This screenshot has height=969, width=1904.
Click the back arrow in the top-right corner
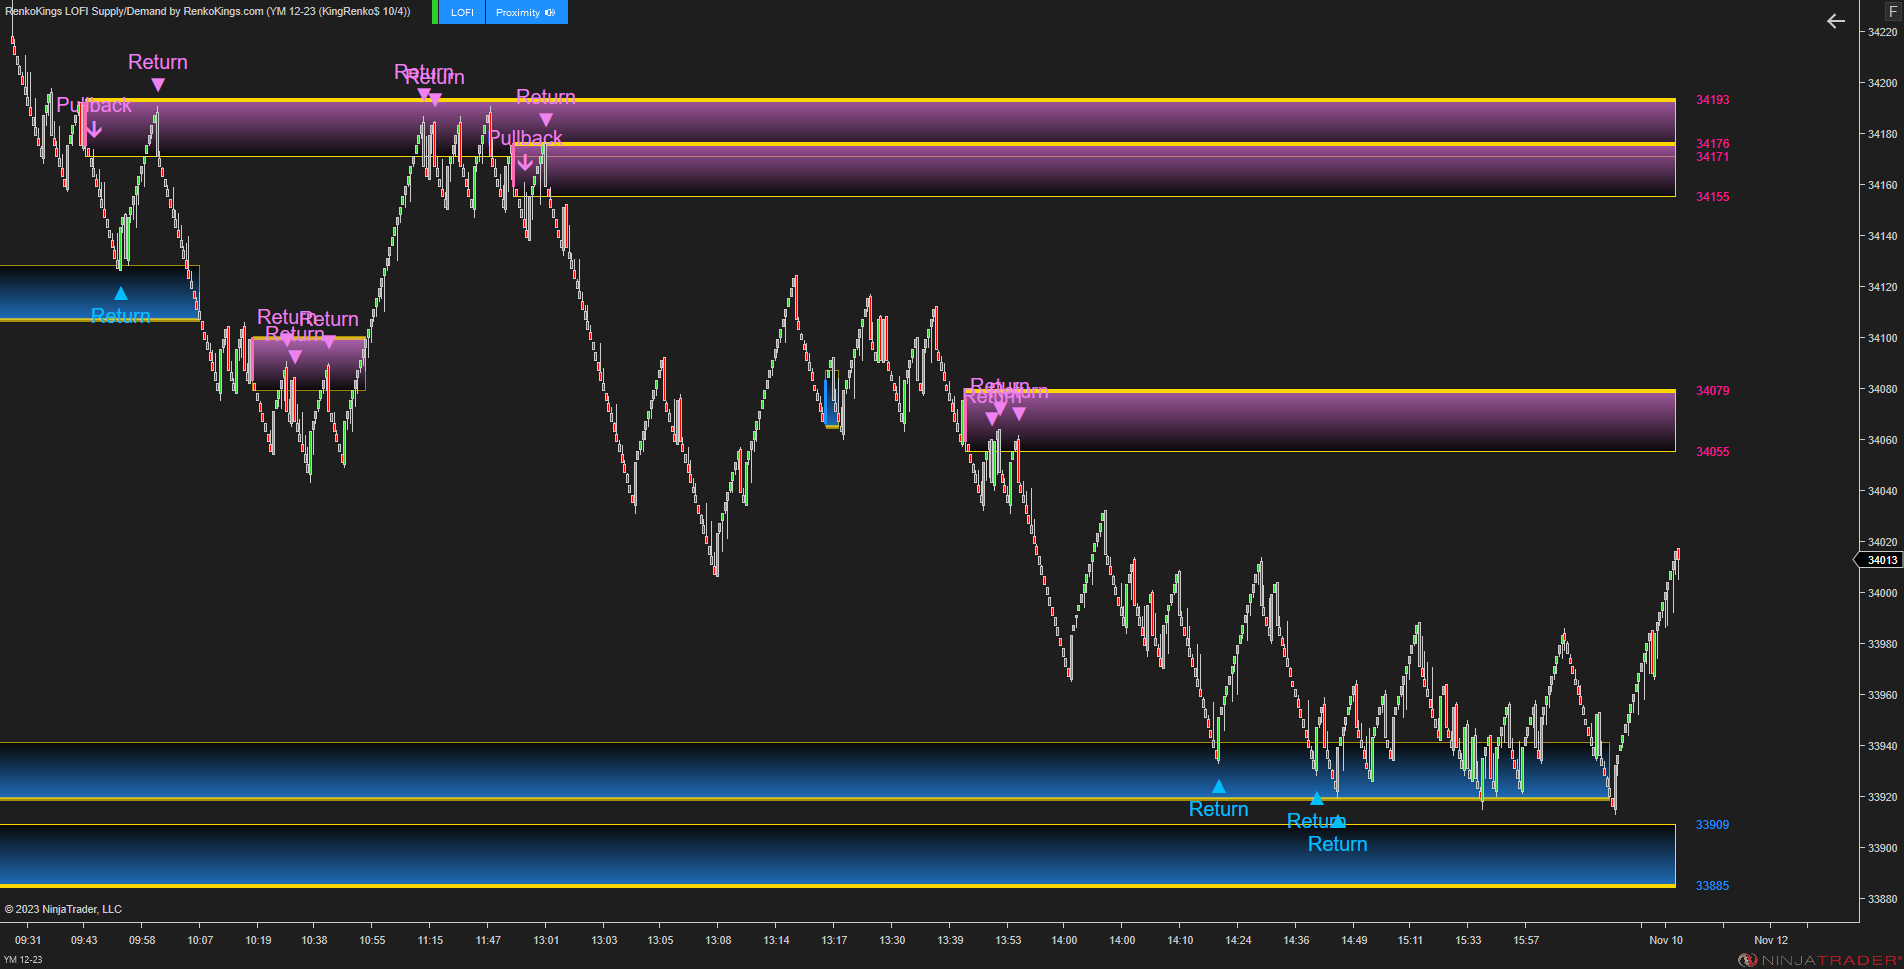click(1835, 21)
